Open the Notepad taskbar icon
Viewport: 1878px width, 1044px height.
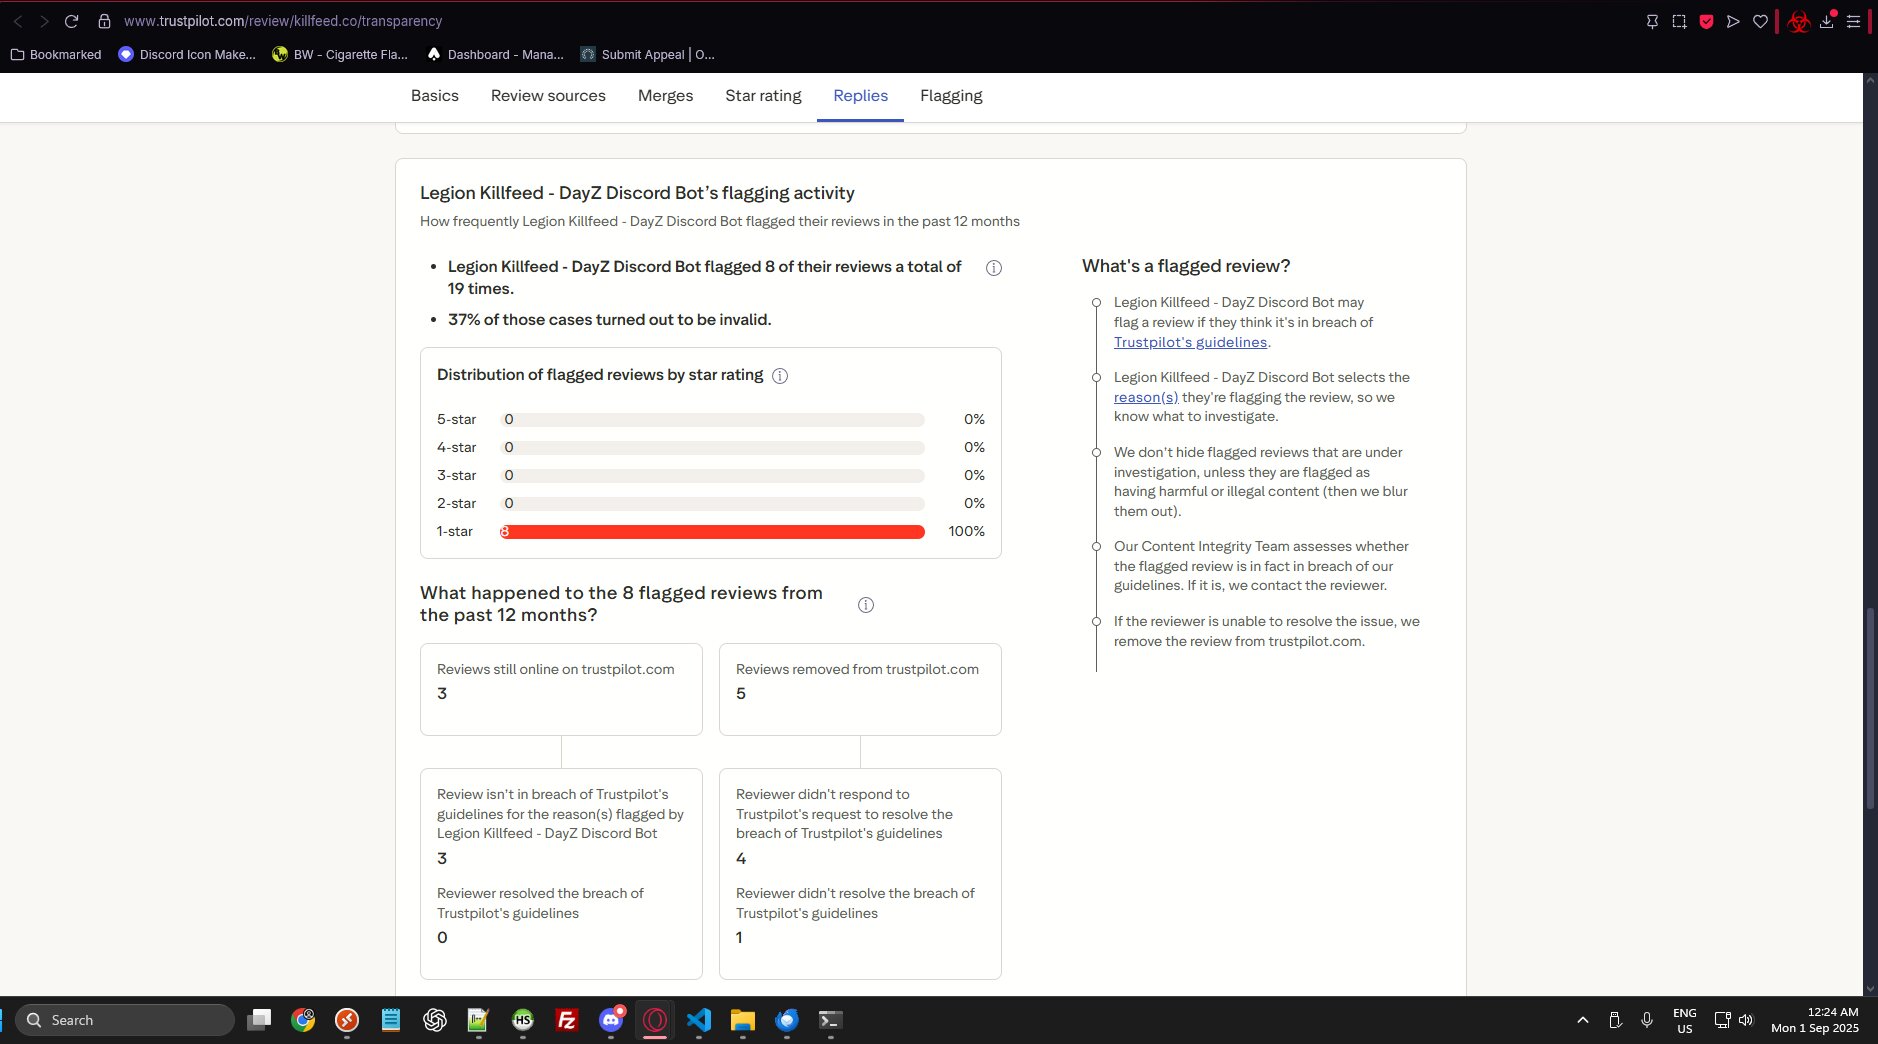391,1020
